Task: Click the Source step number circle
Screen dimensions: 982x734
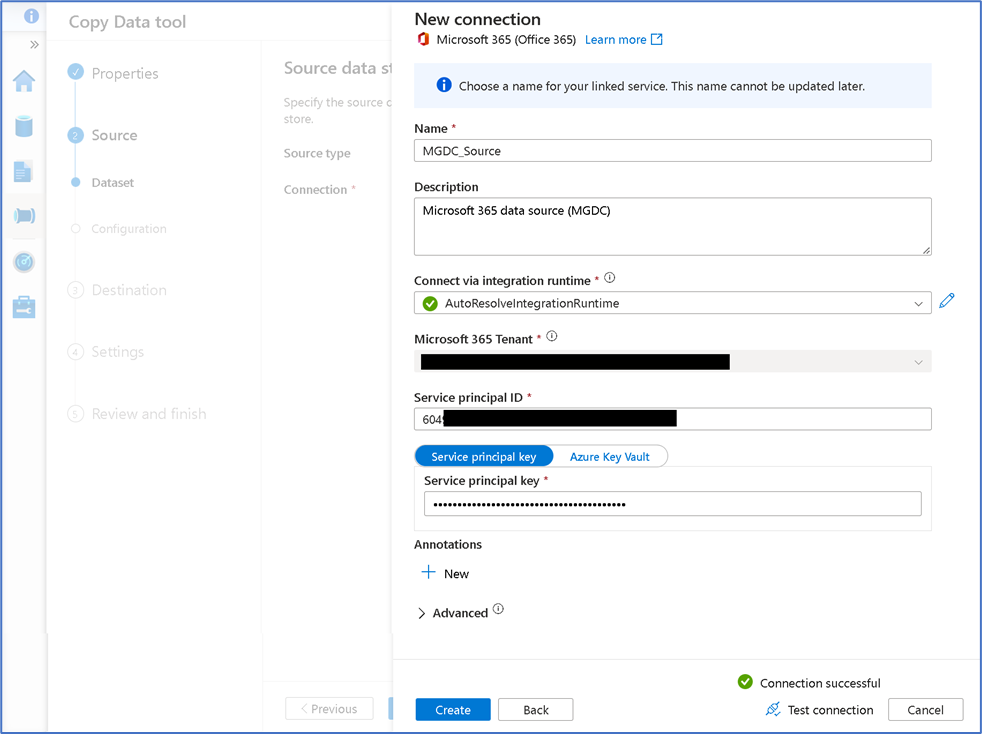Action: (x=76, y=135)
